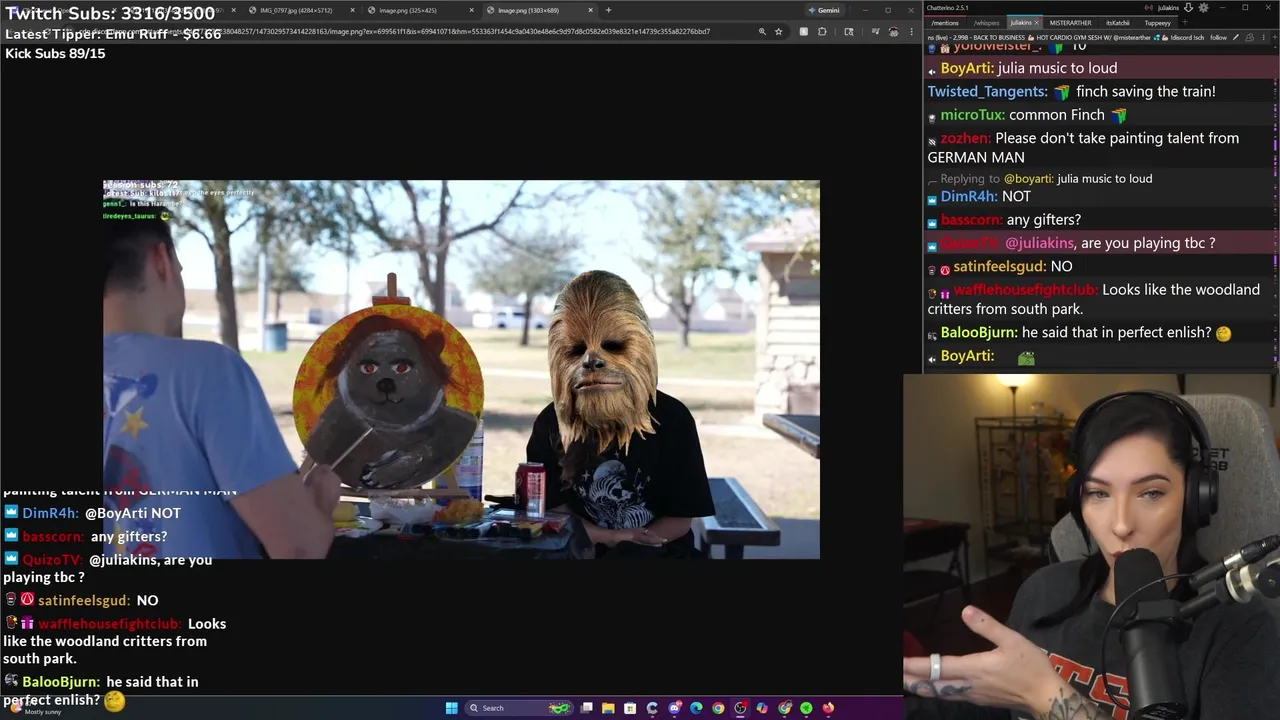Open viewer list icon in Chatterino header
Image resolution: width=1280 pixels, height=720 pixels.
point(1250,37)
